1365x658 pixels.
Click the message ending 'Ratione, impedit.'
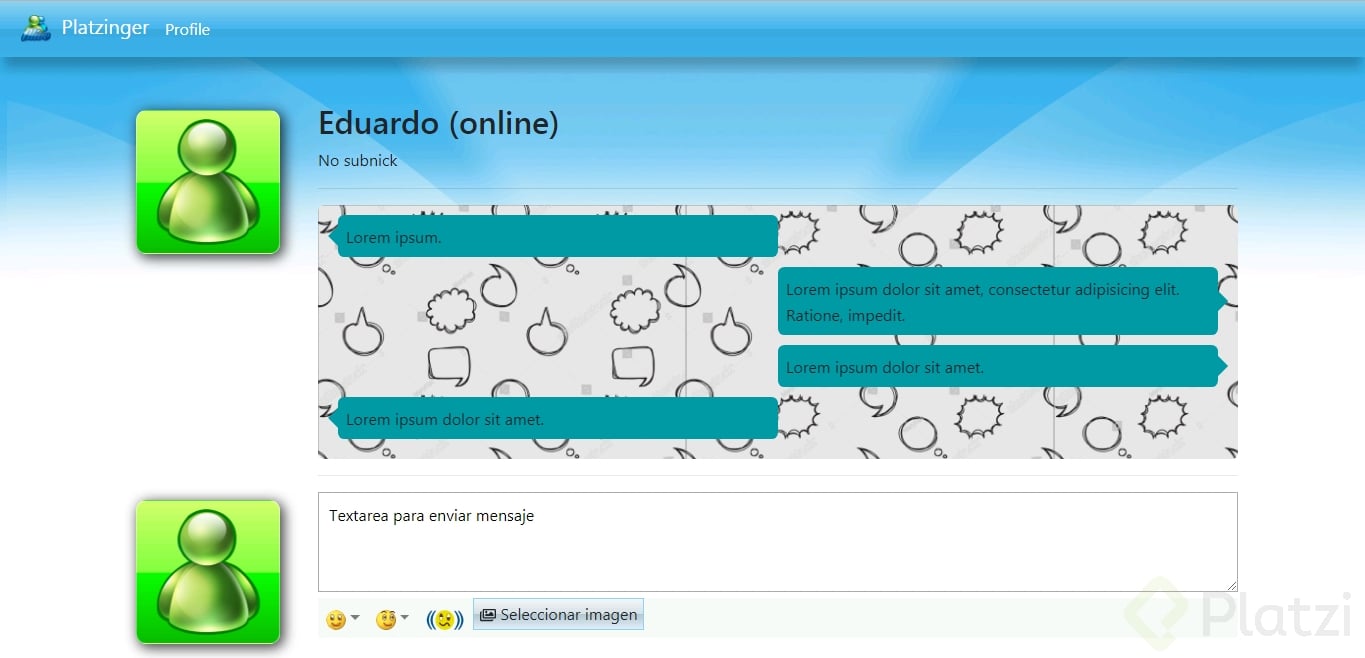pos(1002,301)
